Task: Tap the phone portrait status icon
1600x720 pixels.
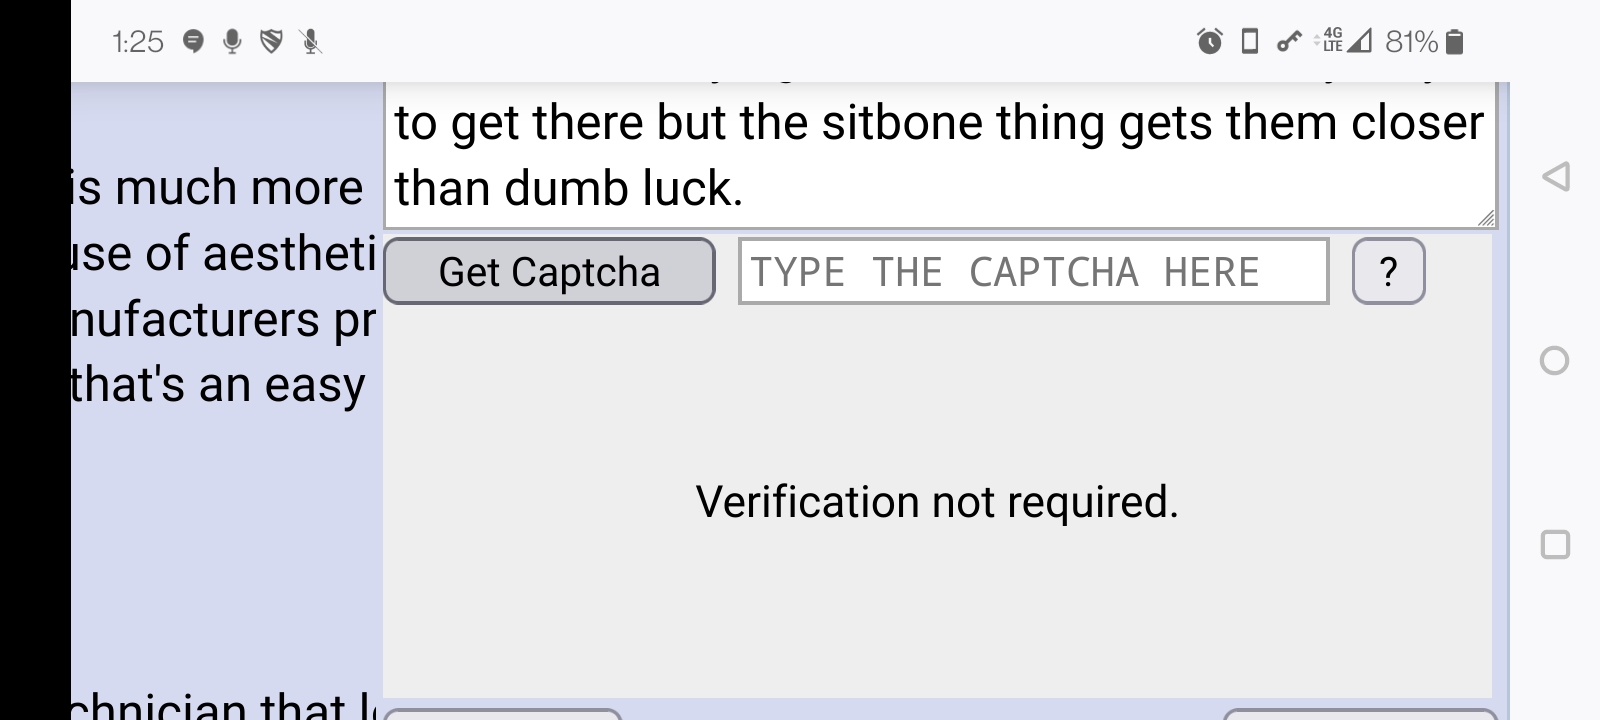Action: pyautogui.click(x=1249, y=42)
